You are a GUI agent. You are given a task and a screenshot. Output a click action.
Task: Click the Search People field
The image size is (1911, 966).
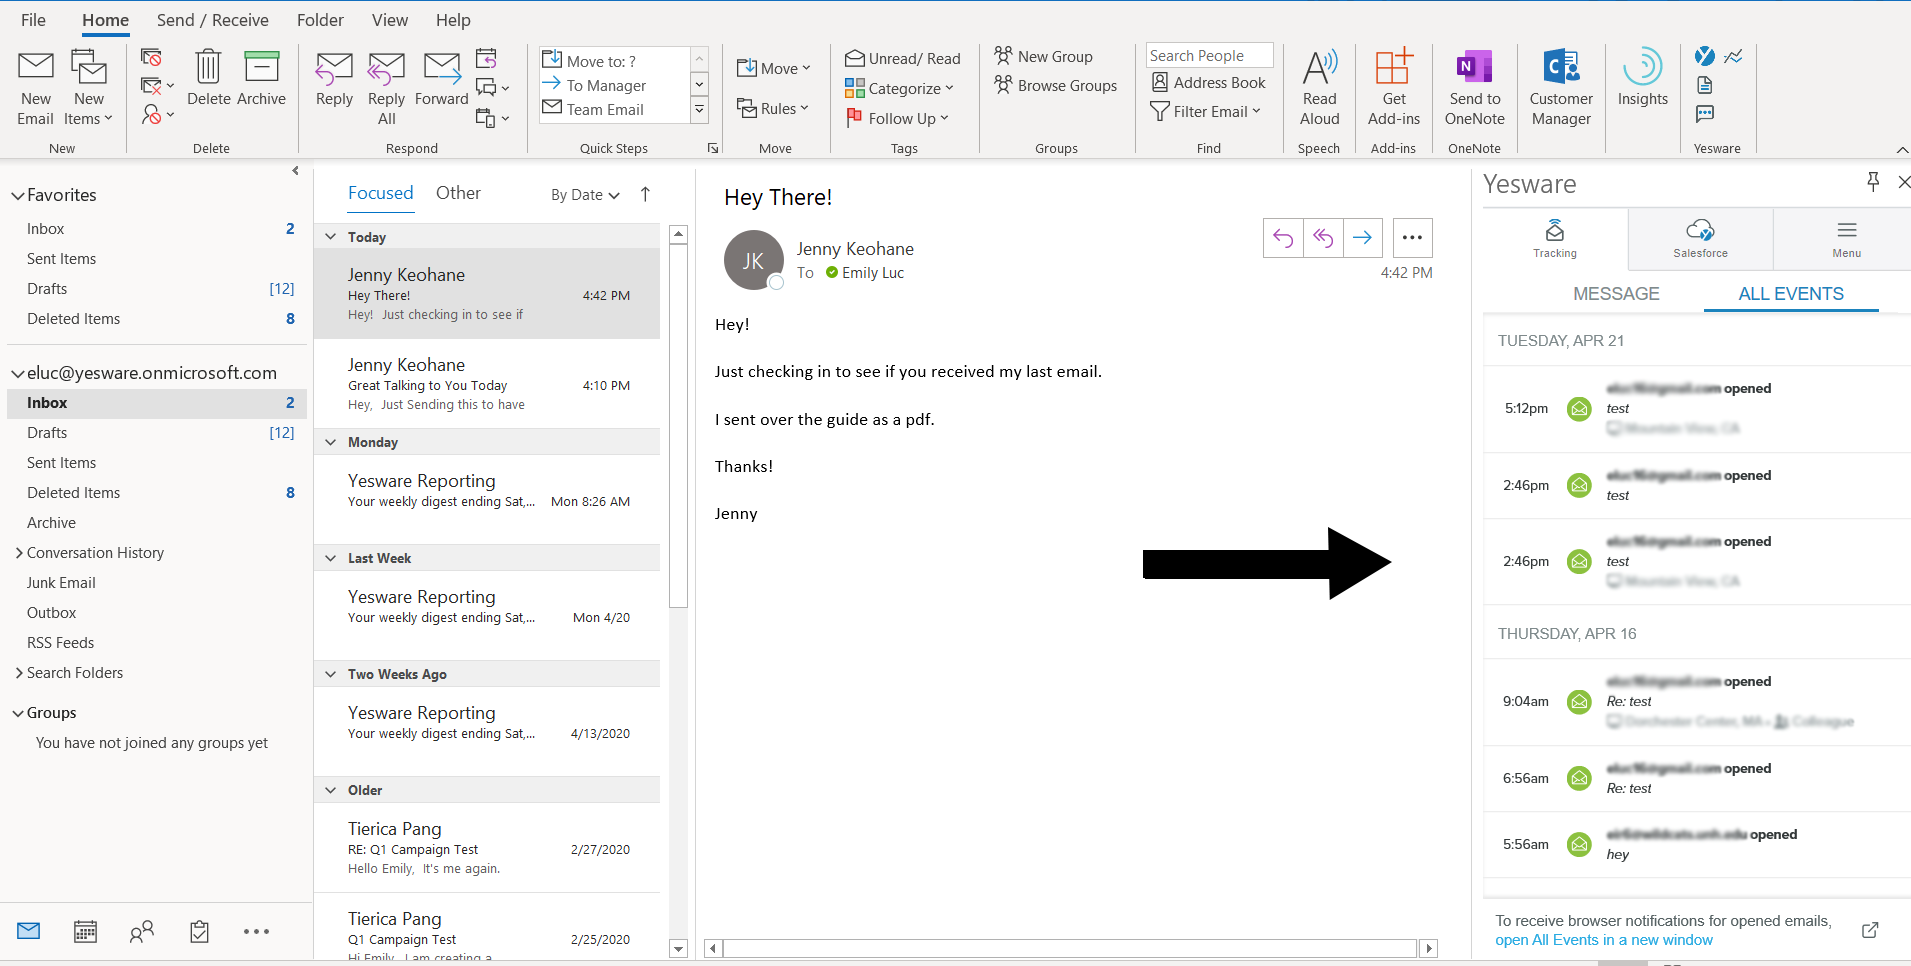[x=1208, y=55]
